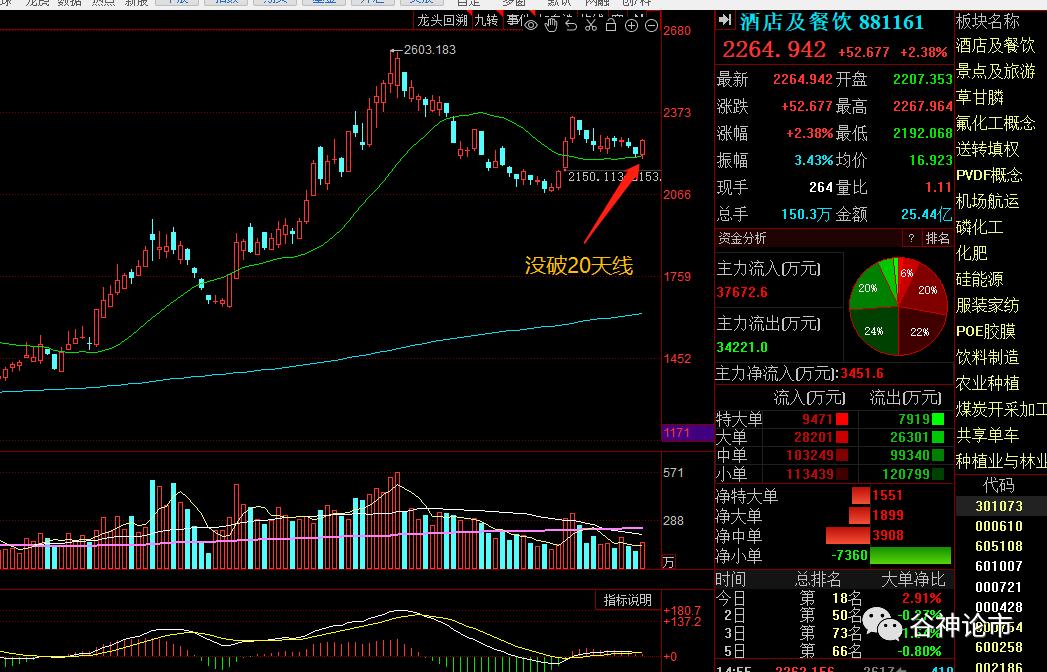The width and height of the screenshot is (1047, 672).
Task: Click the 净中单 value 3908
Action: click(x=888, y=535)
